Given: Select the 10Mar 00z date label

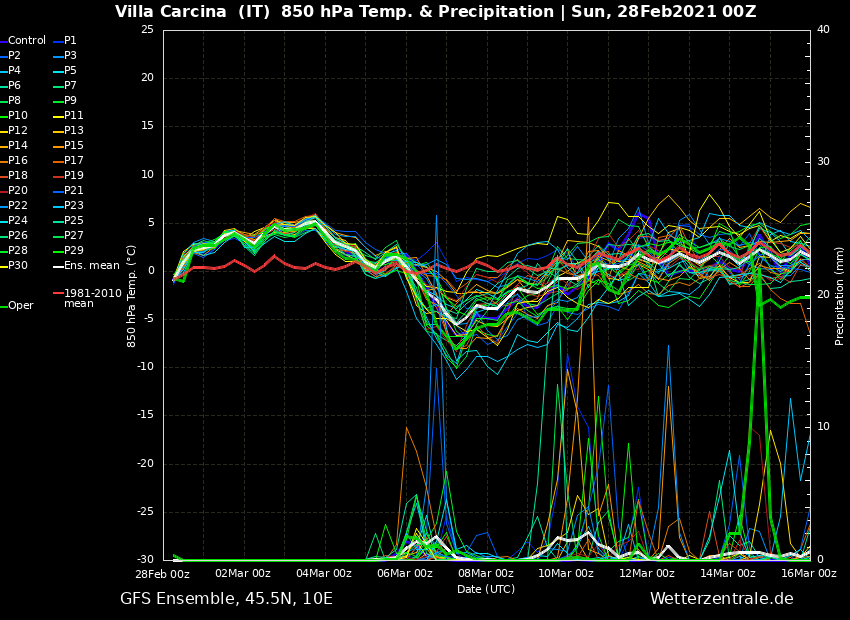Looking at the screenshot, I should [x=566, y=574].
